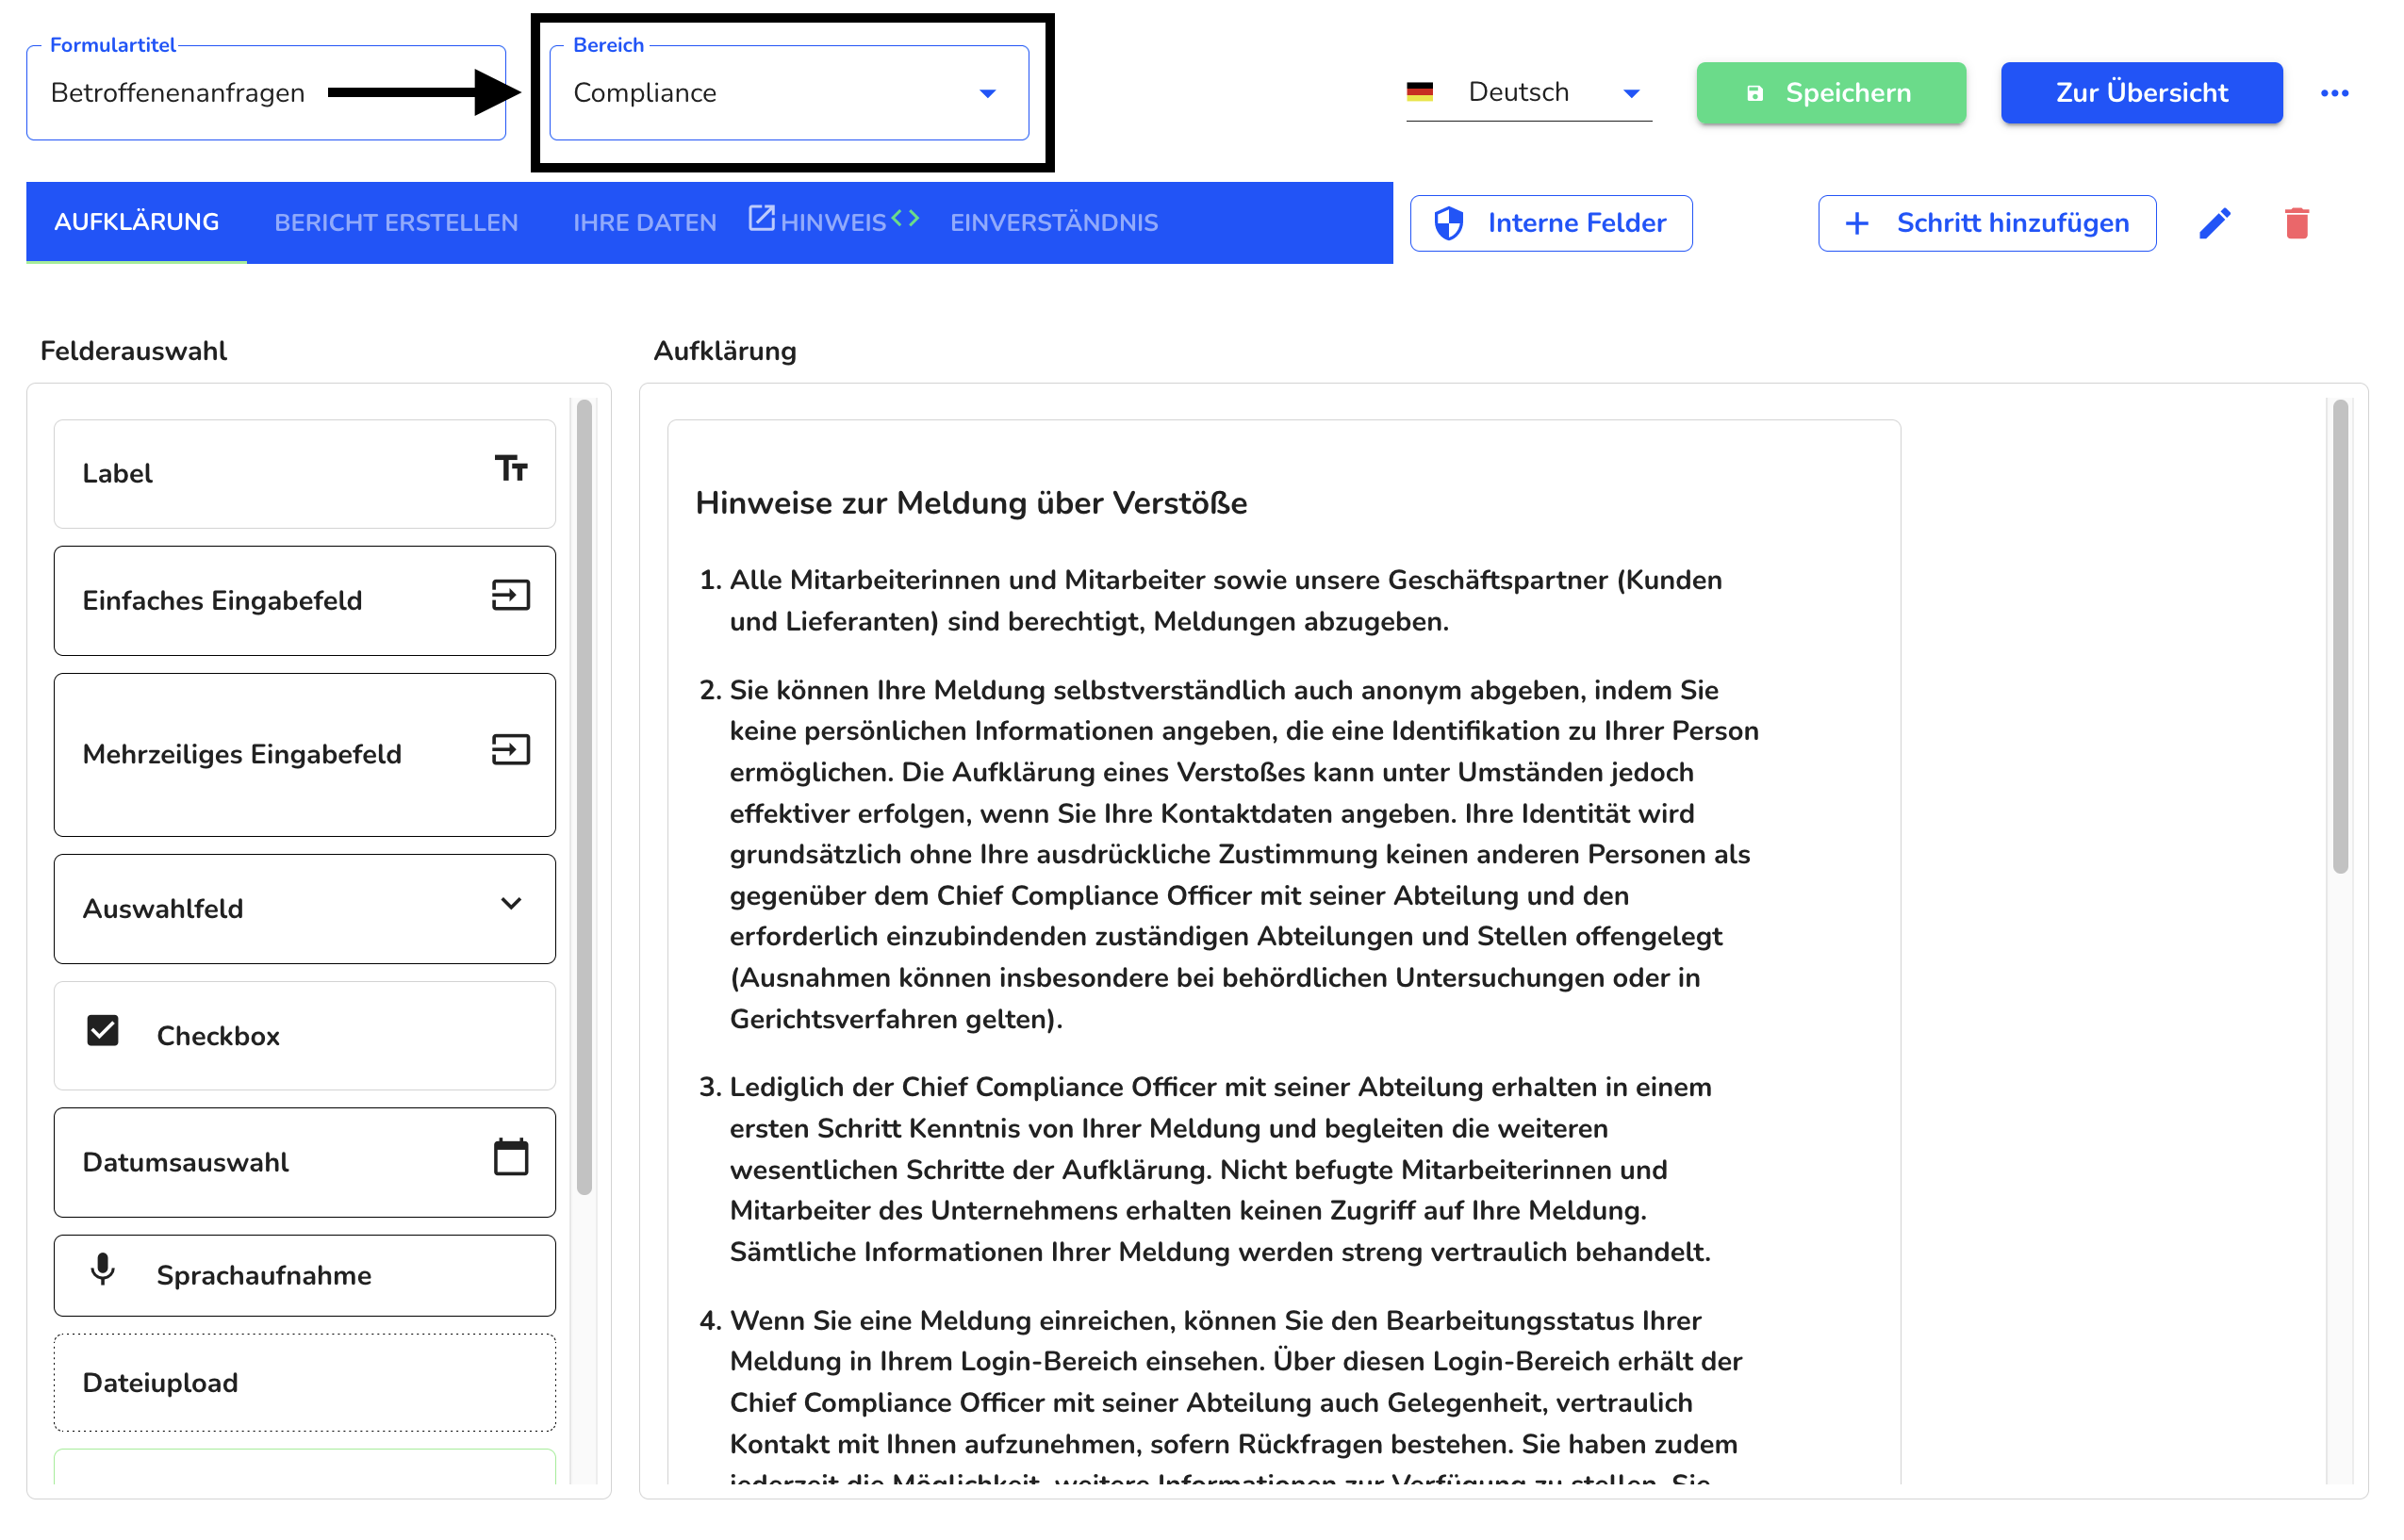2404x1540 pixels.
Task: Click the Aufklärung content scrollbar
Action: click(2340, 636)
